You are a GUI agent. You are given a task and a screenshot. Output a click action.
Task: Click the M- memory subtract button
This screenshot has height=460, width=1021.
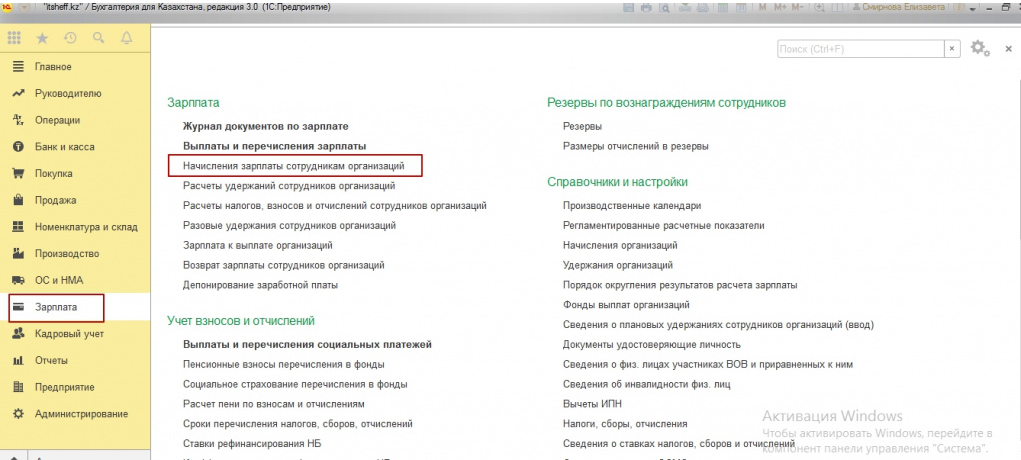click(798, 8)
